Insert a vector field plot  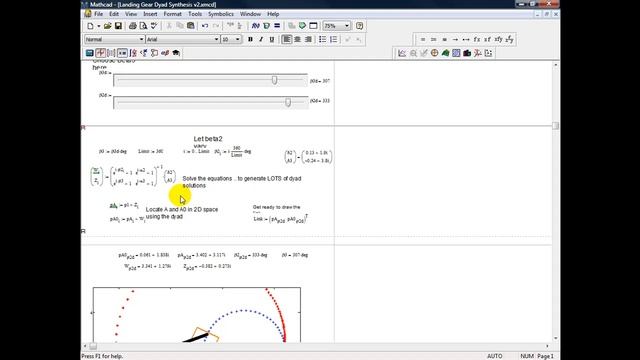[x=488, y=53]
